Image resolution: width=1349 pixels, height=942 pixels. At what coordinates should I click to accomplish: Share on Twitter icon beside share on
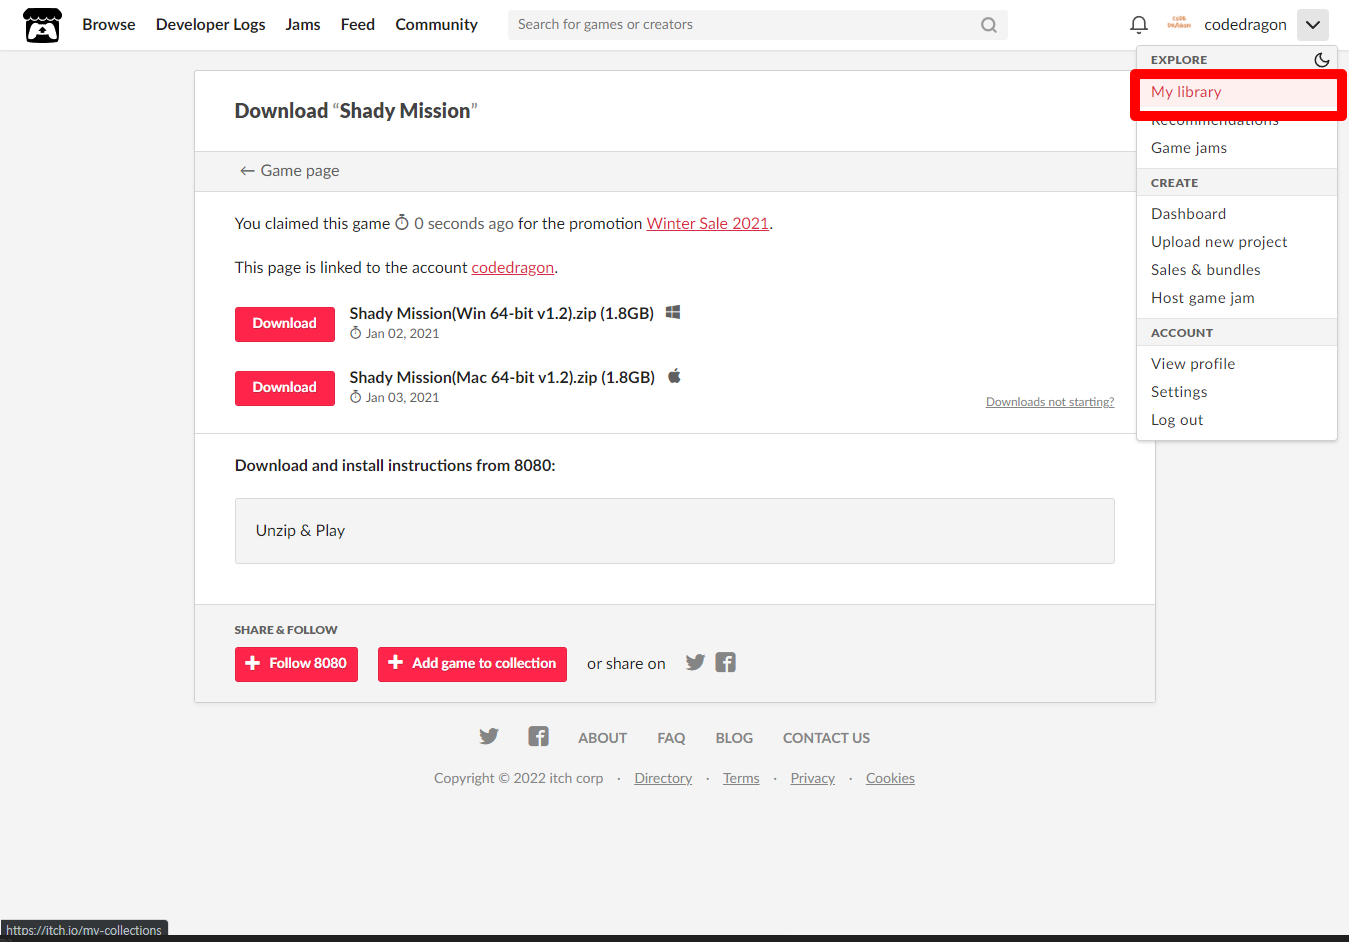click(x=696, y=662)
